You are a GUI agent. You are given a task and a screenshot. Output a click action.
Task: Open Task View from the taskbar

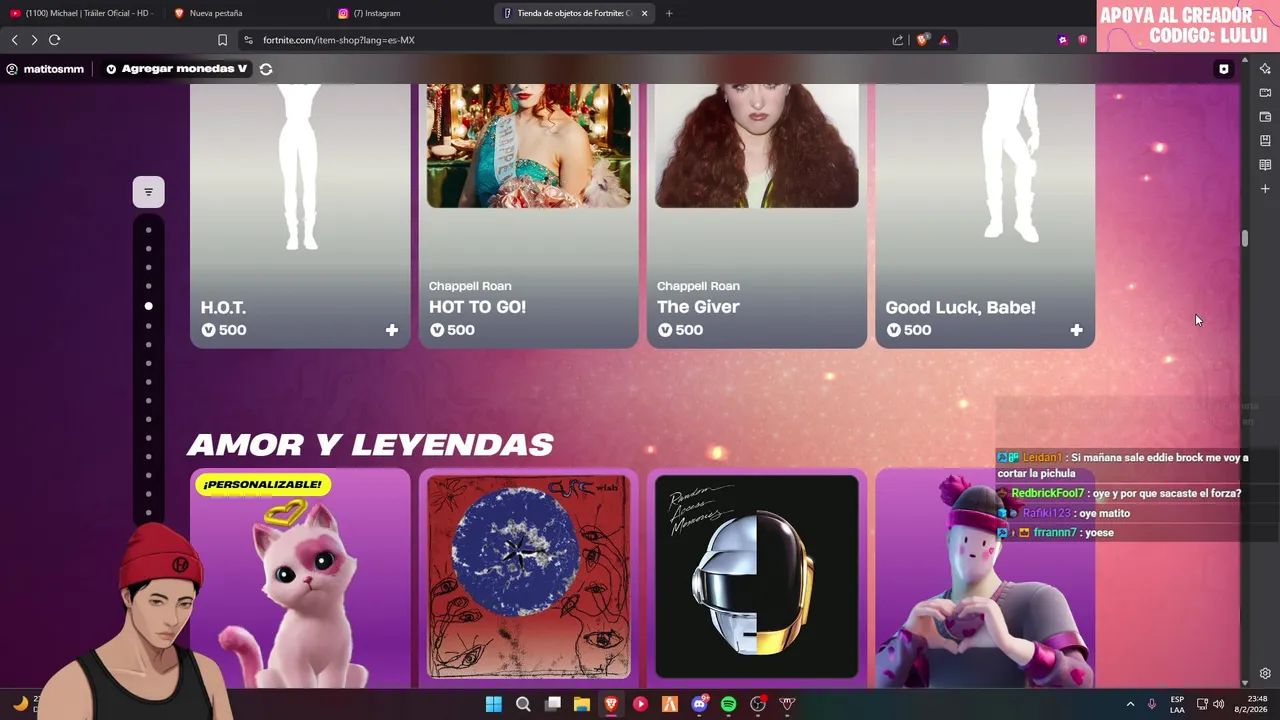pyautogui.click(x=553, y=704)
